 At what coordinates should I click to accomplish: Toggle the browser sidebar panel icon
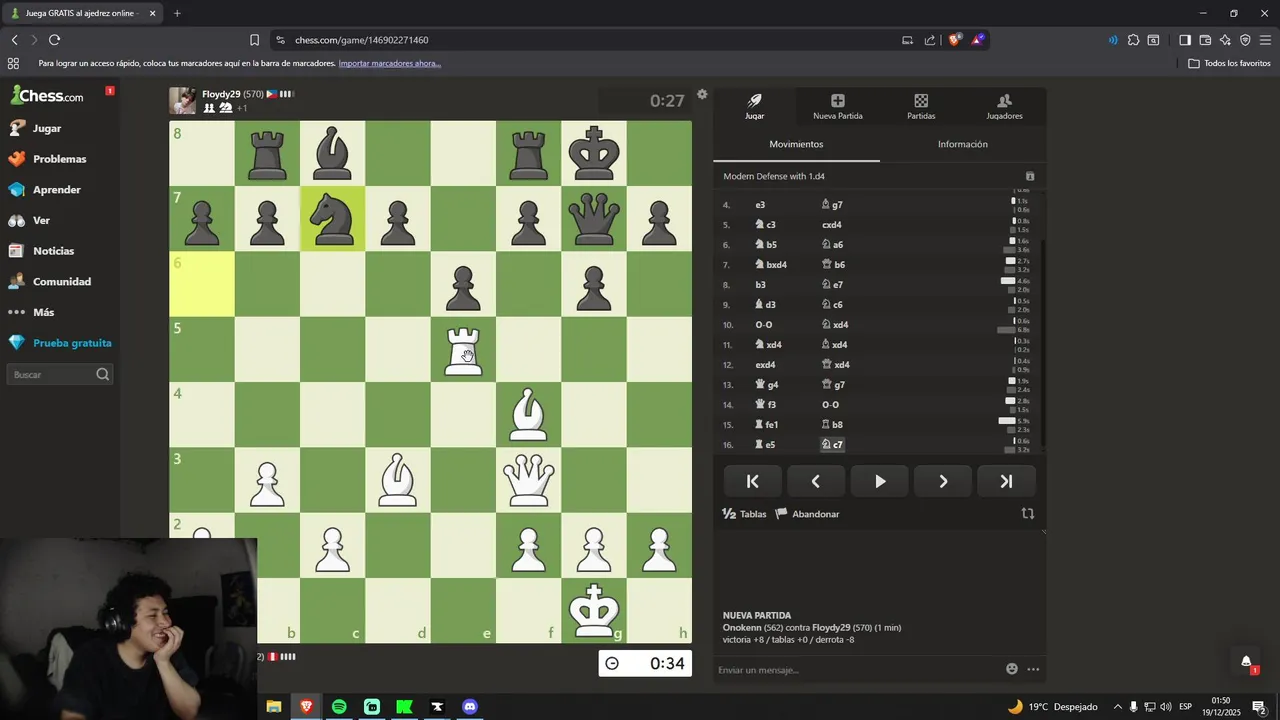(1185, 40)
